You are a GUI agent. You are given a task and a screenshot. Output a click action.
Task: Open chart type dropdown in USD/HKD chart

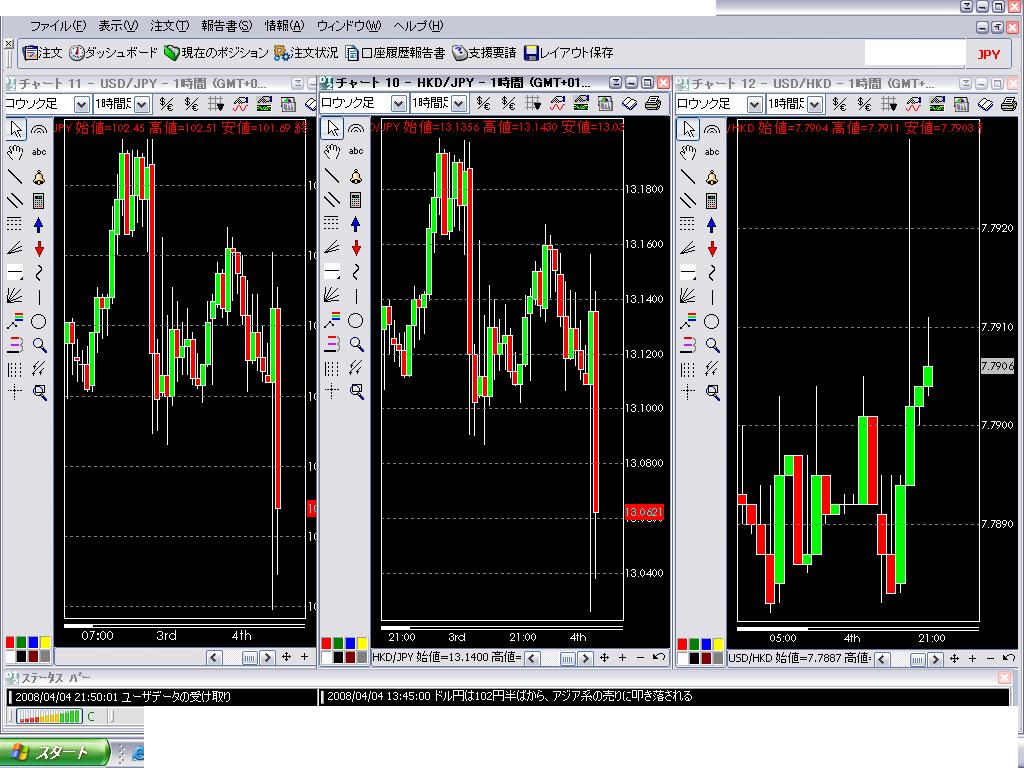coord(754,104)
